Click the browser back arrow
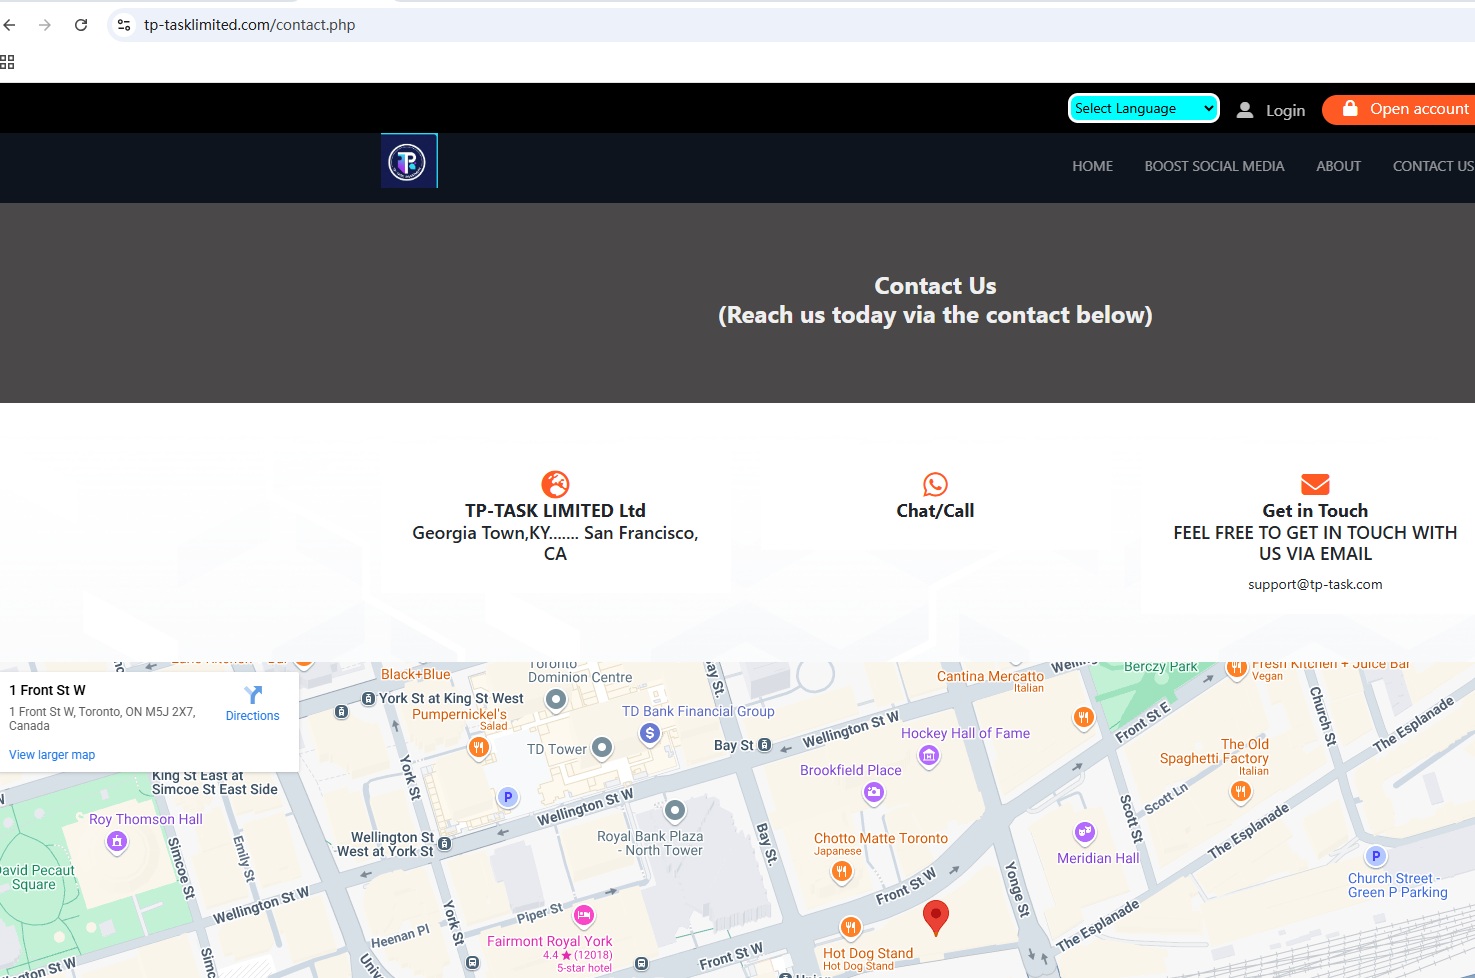Viewport: 1475px width, 978px height. coord(10,25)
